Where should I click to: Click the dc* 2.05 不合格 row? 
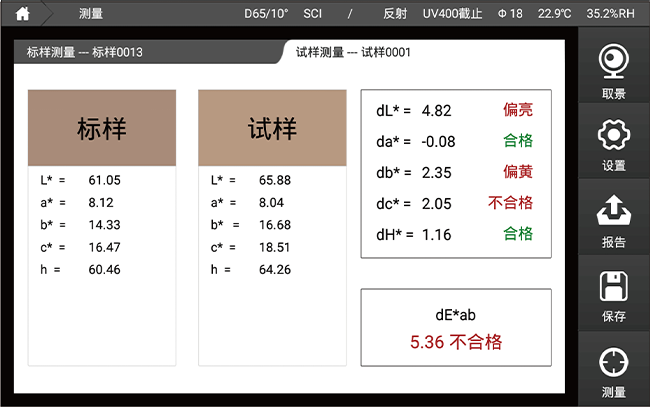click(455, 203)
